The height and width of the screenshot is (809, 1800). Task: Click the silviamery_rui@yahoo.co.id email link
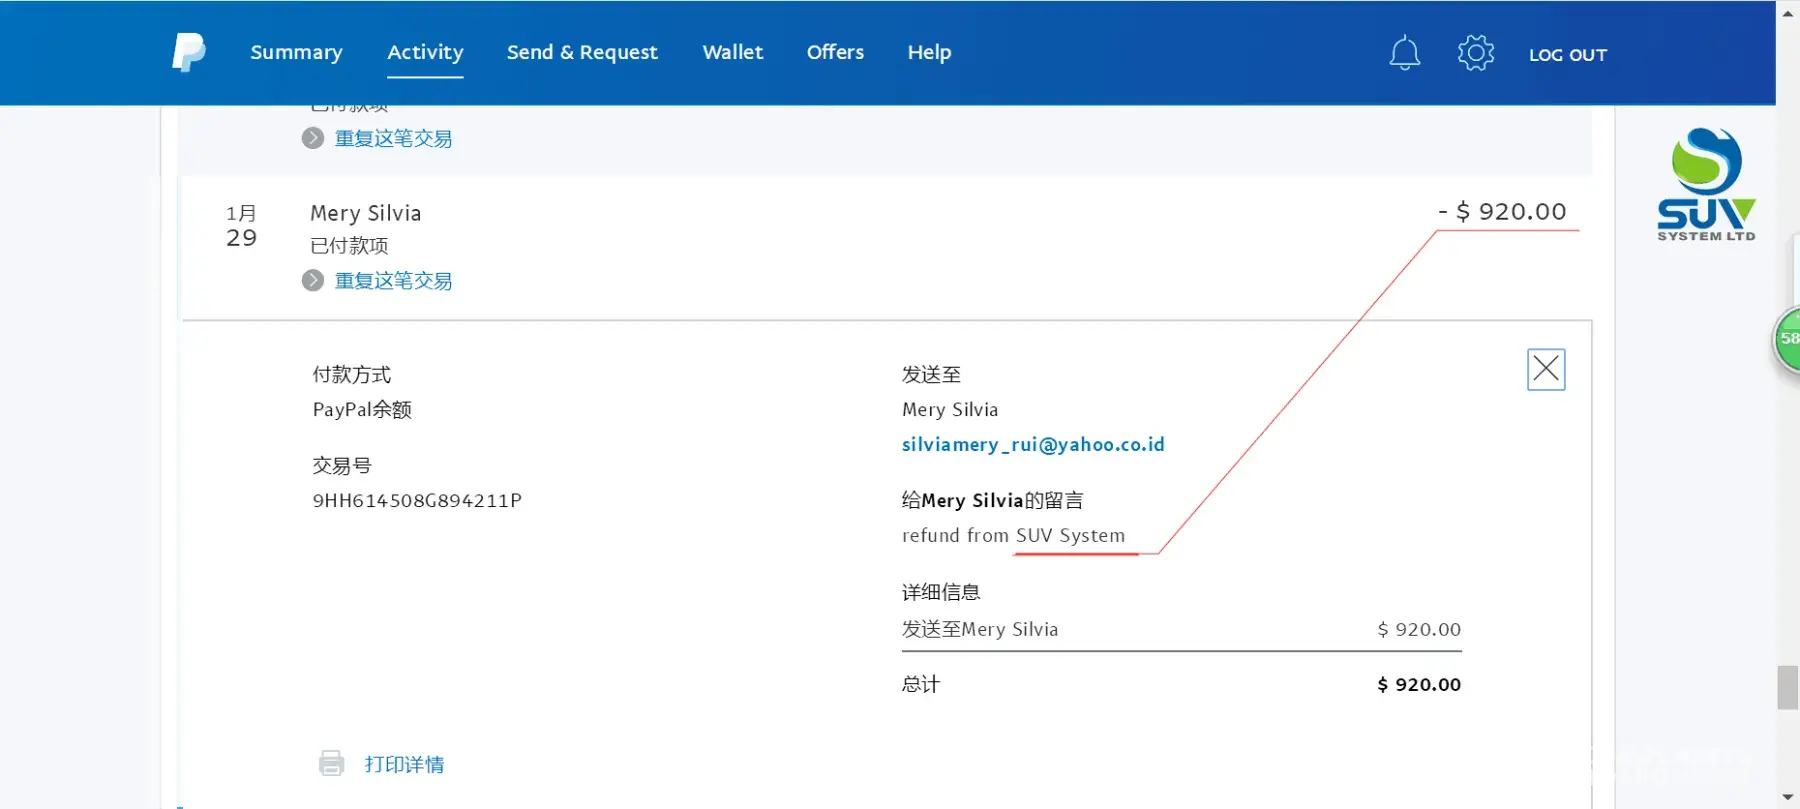1033,444
